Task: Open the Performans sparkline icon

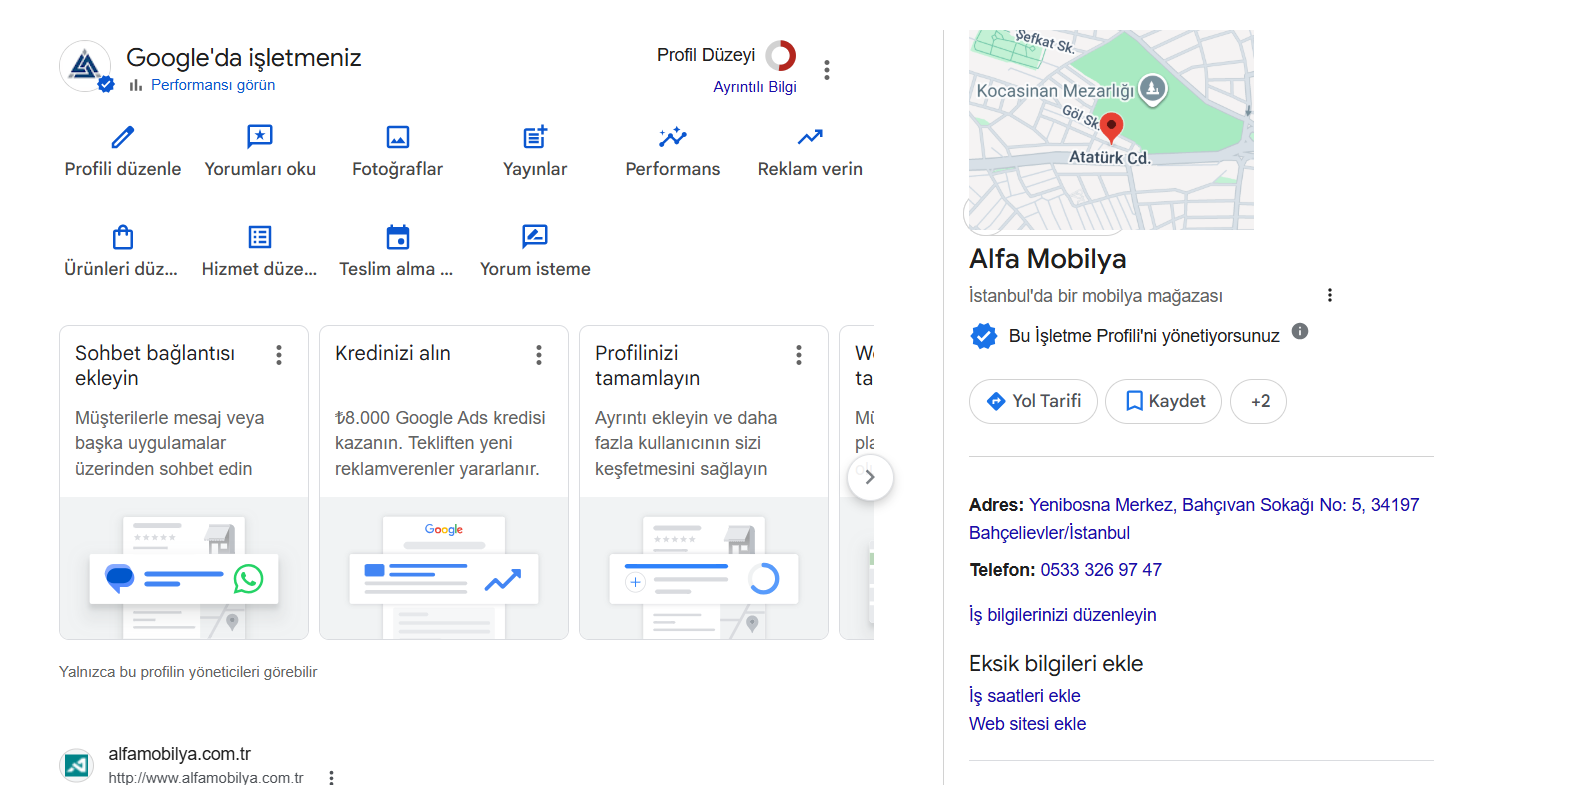Action: tap(673, 137)
